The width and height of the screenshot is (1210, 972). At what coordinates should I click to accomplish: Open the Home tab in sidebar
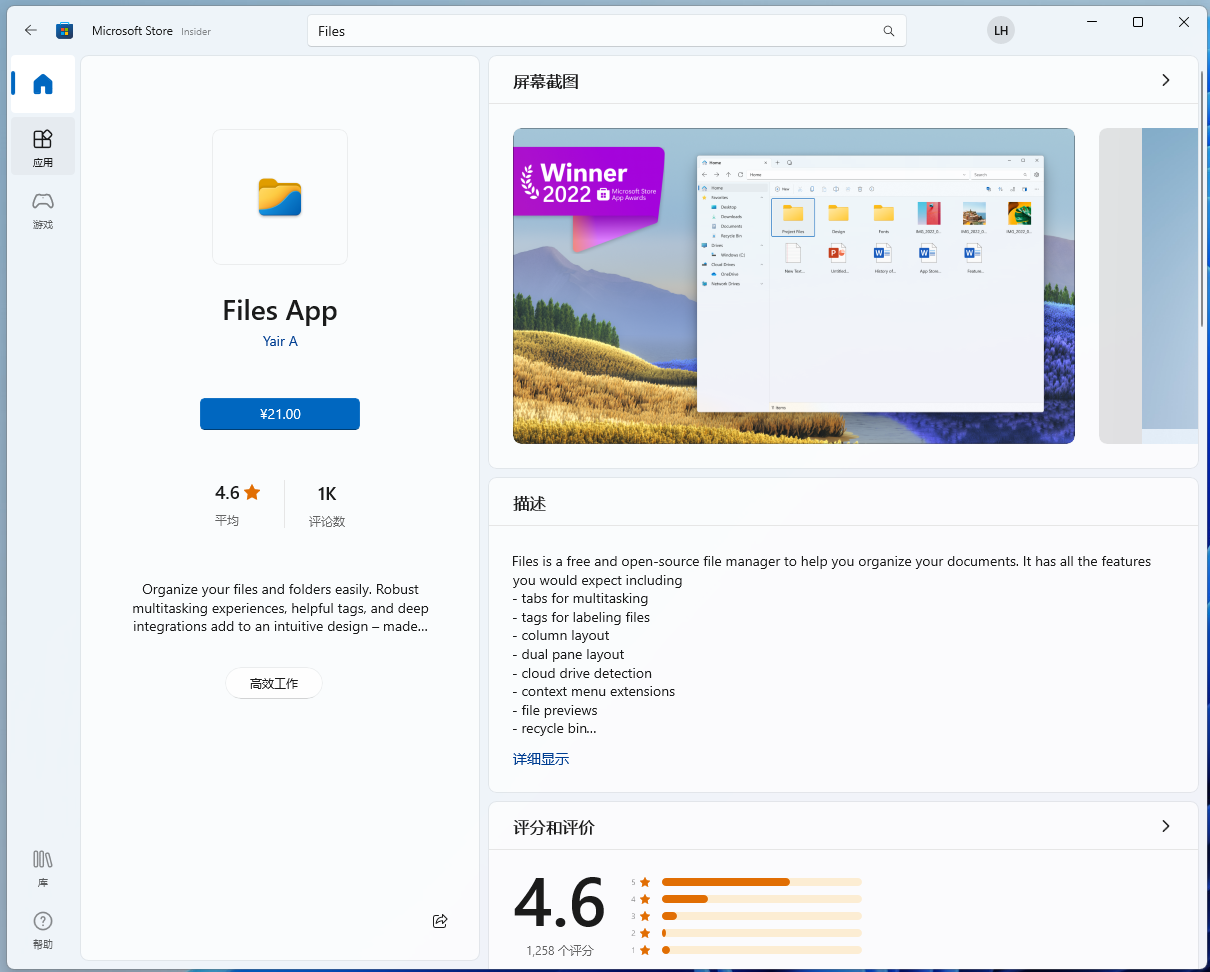coord(43,84)
